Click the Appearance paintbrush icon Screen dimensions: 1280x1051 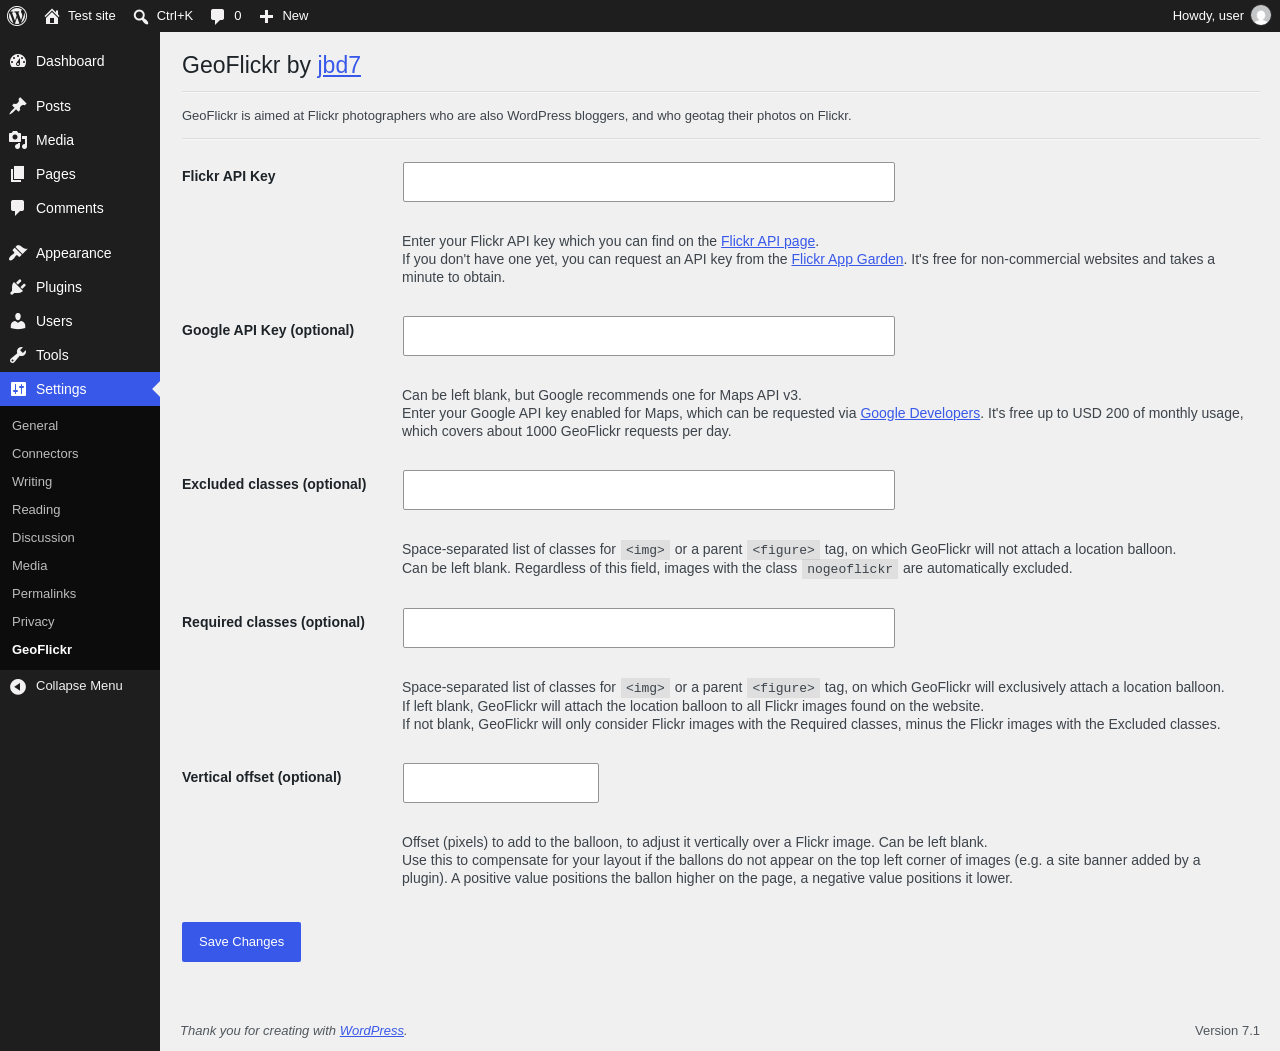pos(18,253)
